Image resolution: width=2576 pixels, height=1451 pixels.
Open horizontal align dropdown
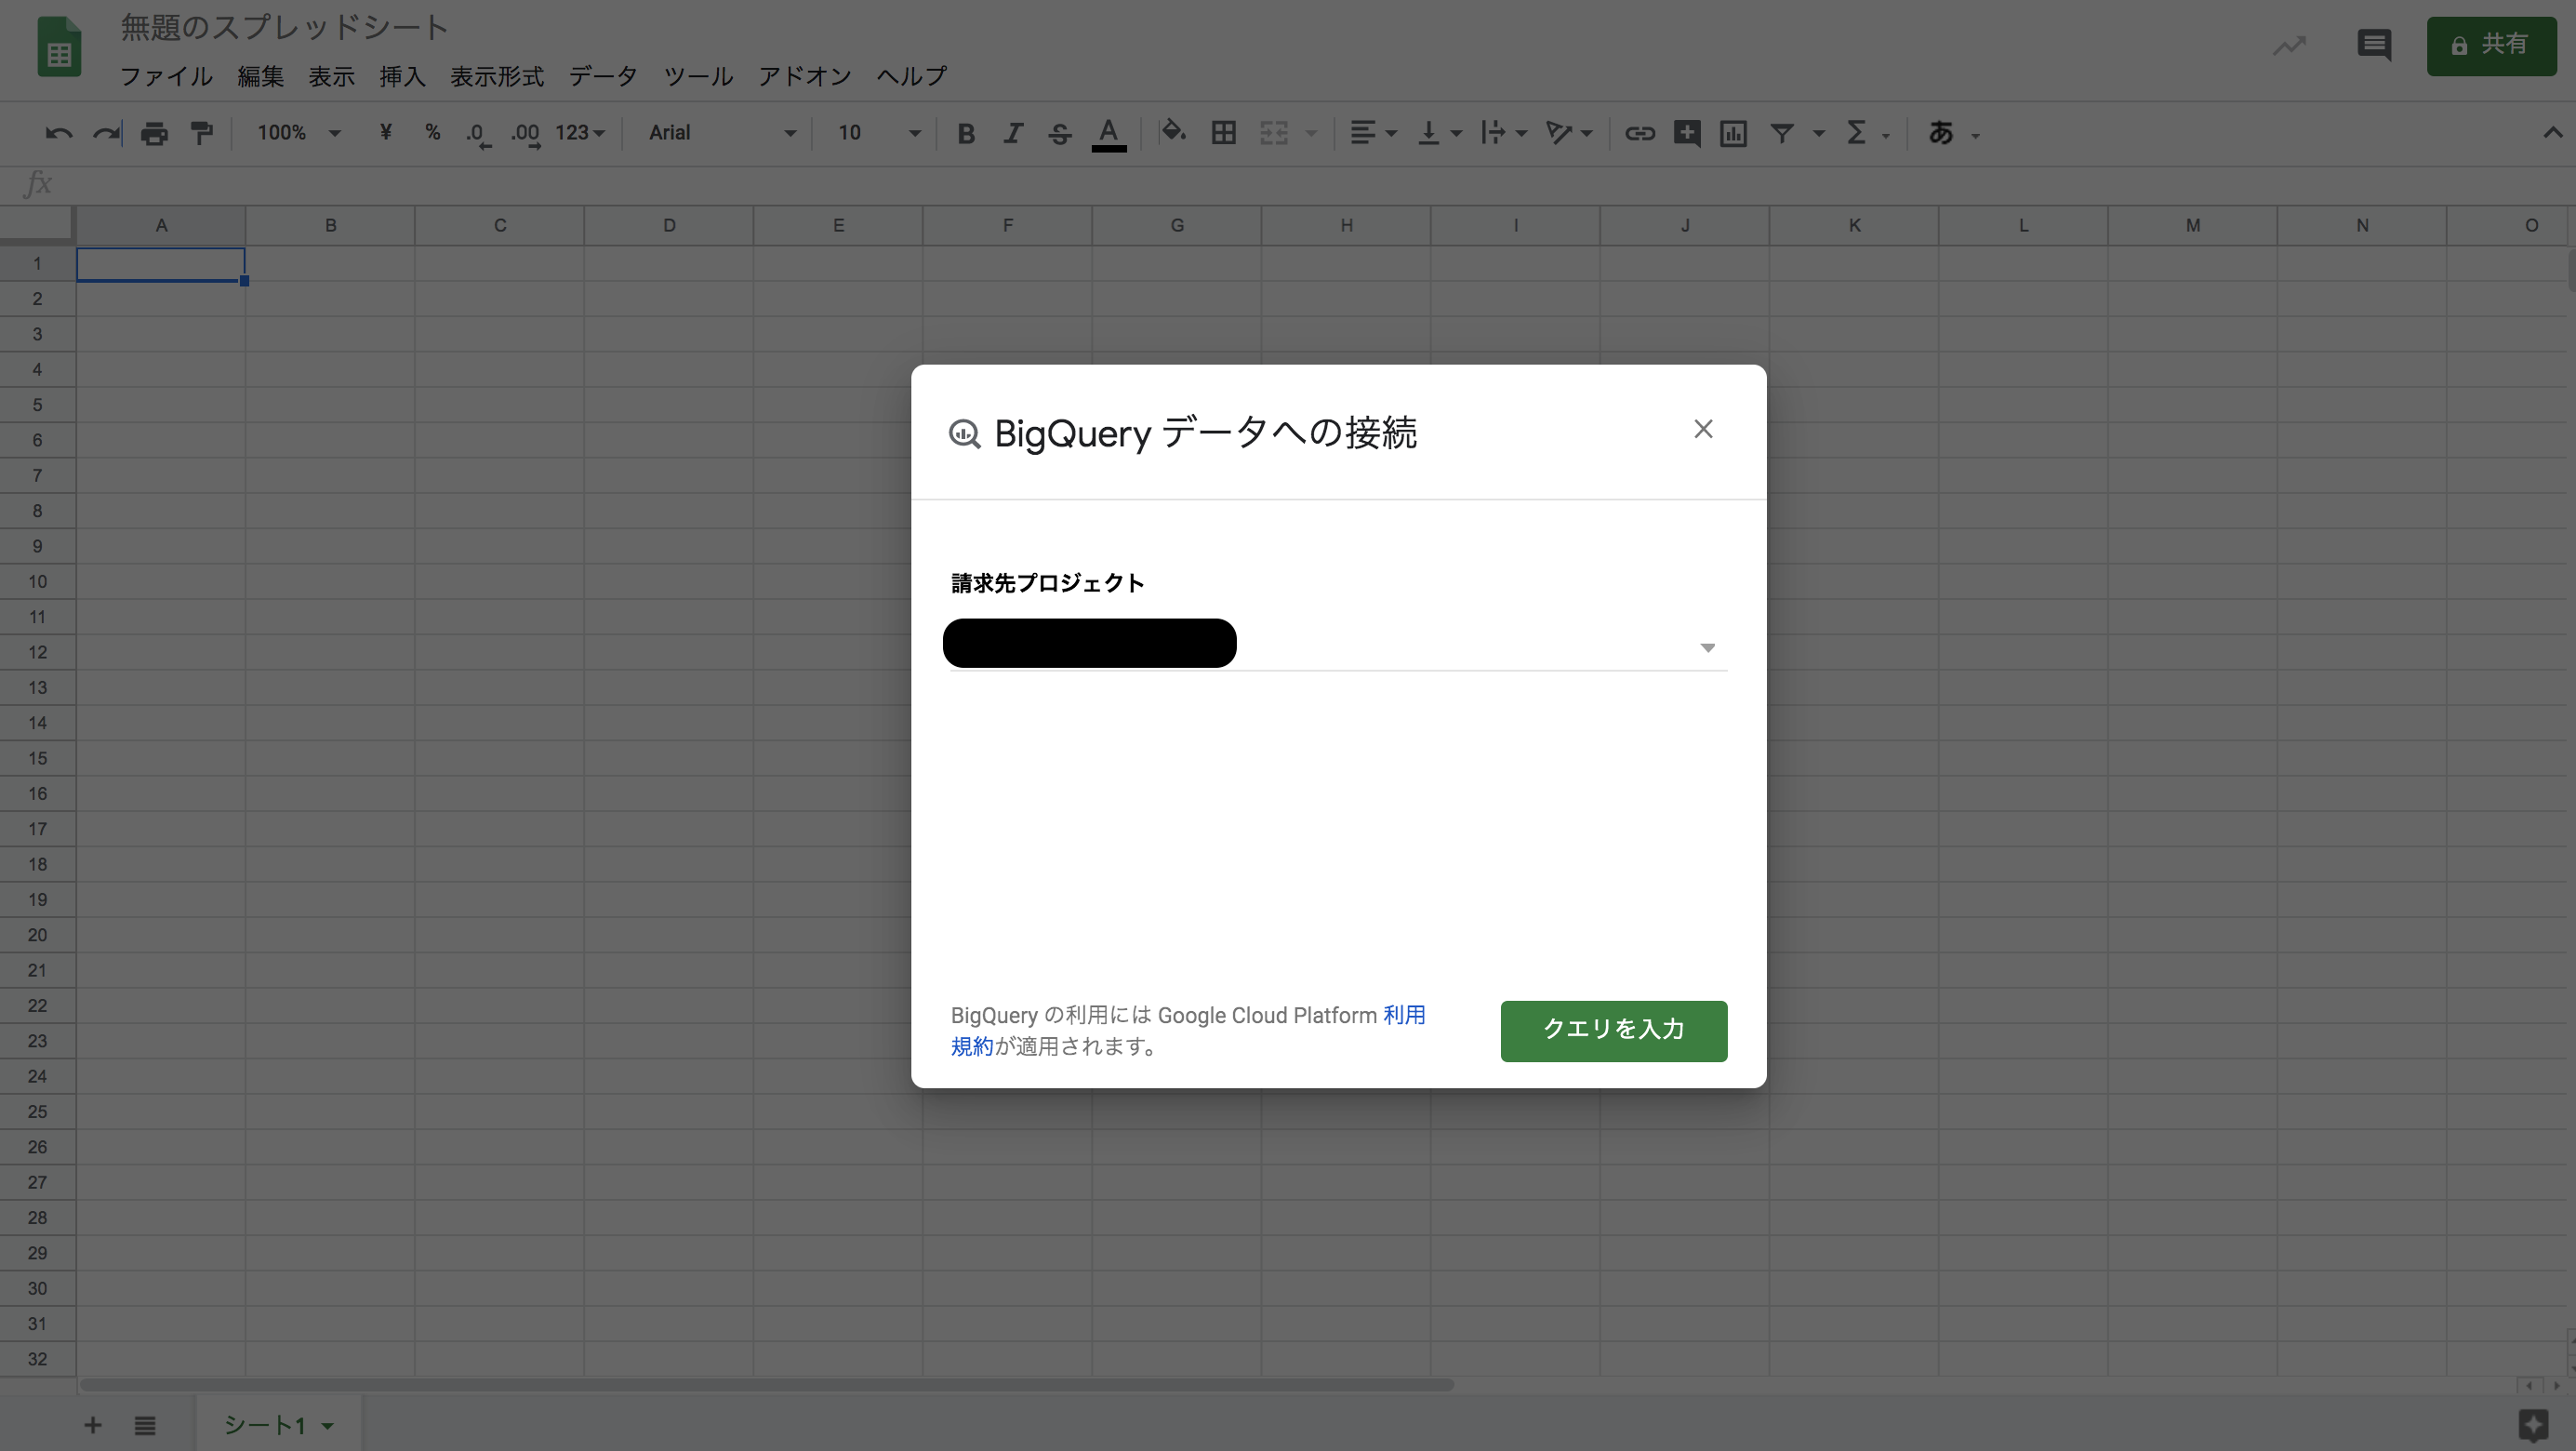(x=1373, y=133)
